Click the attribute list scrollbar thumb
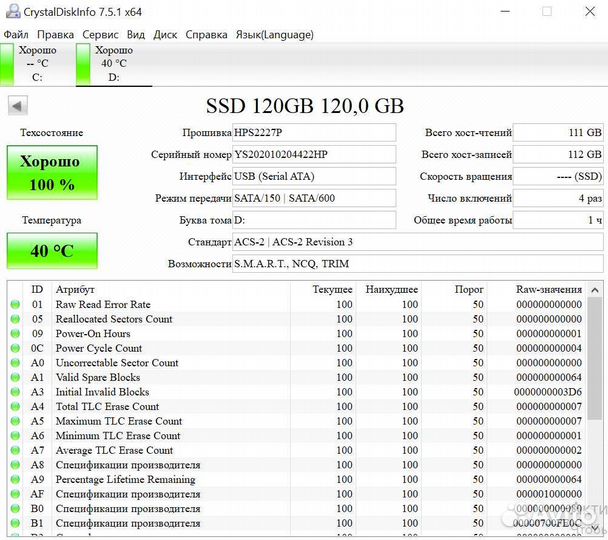The image size is (608, 540). click(x=595, y=359)
